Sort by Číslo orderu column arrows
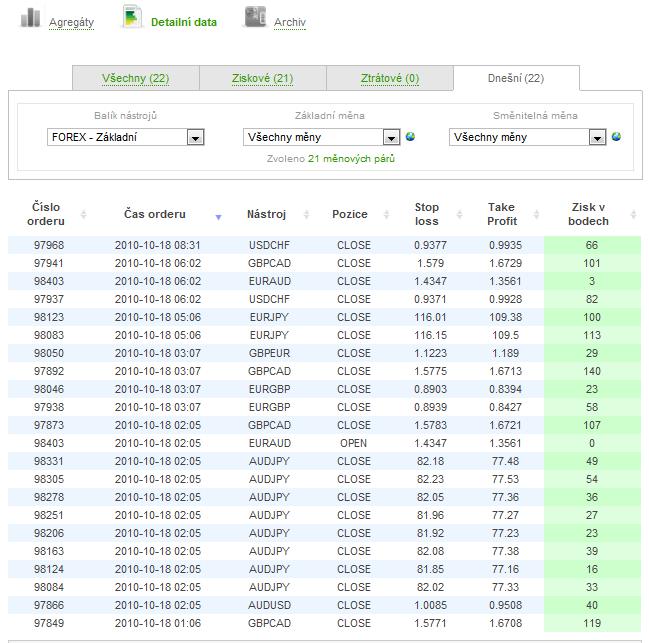649x643 pixels. pos(84,214)
